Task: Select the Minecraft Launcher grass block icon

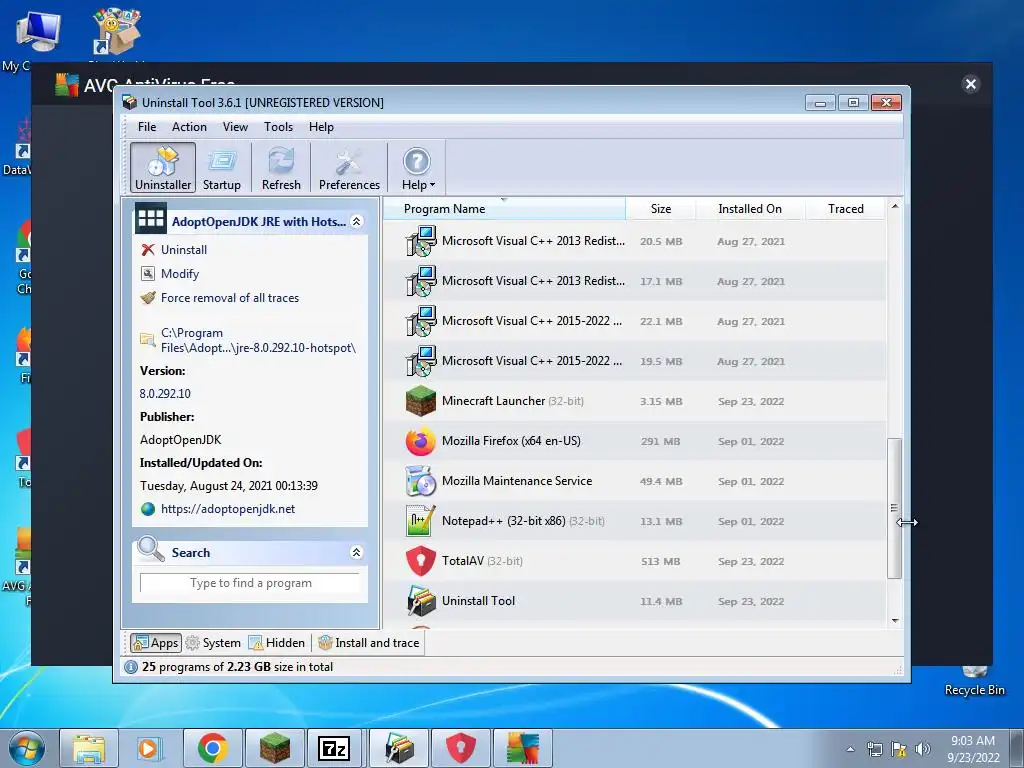Action: point(421,401)
